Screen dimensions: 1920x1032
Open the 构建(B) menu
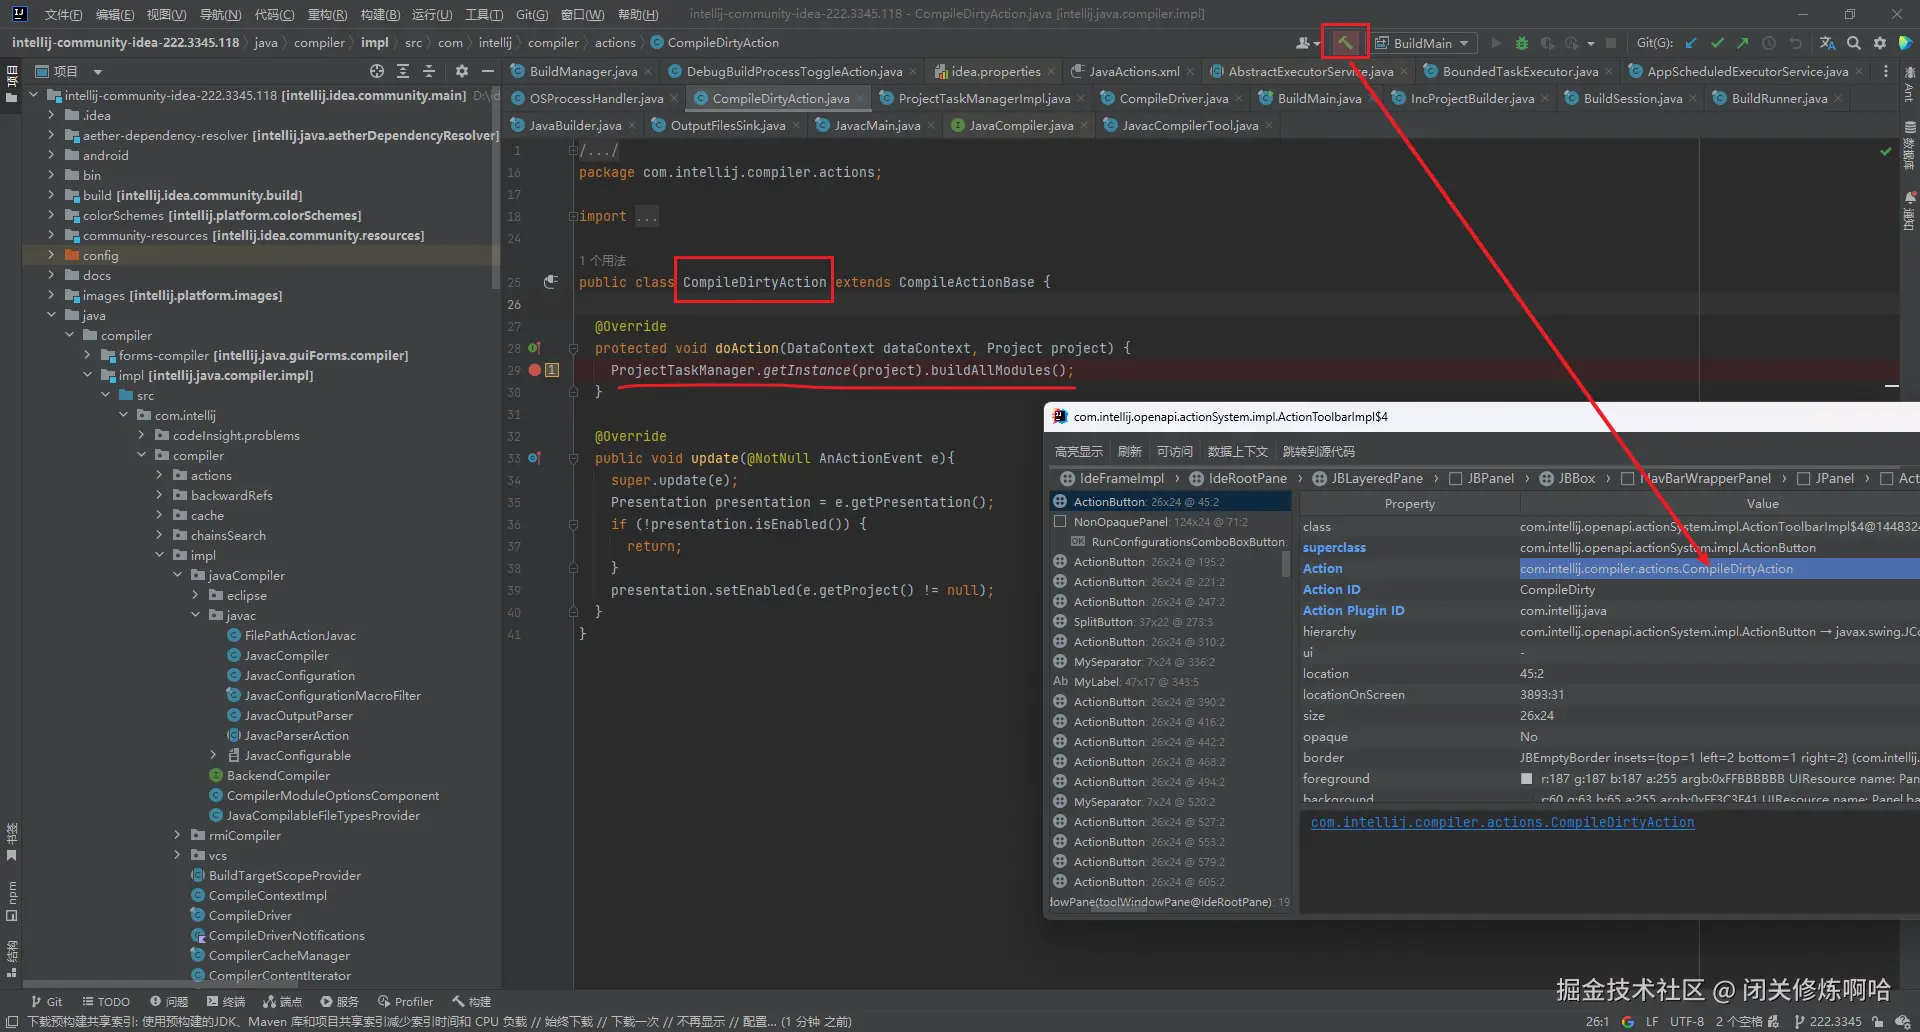tap(380, 14)
